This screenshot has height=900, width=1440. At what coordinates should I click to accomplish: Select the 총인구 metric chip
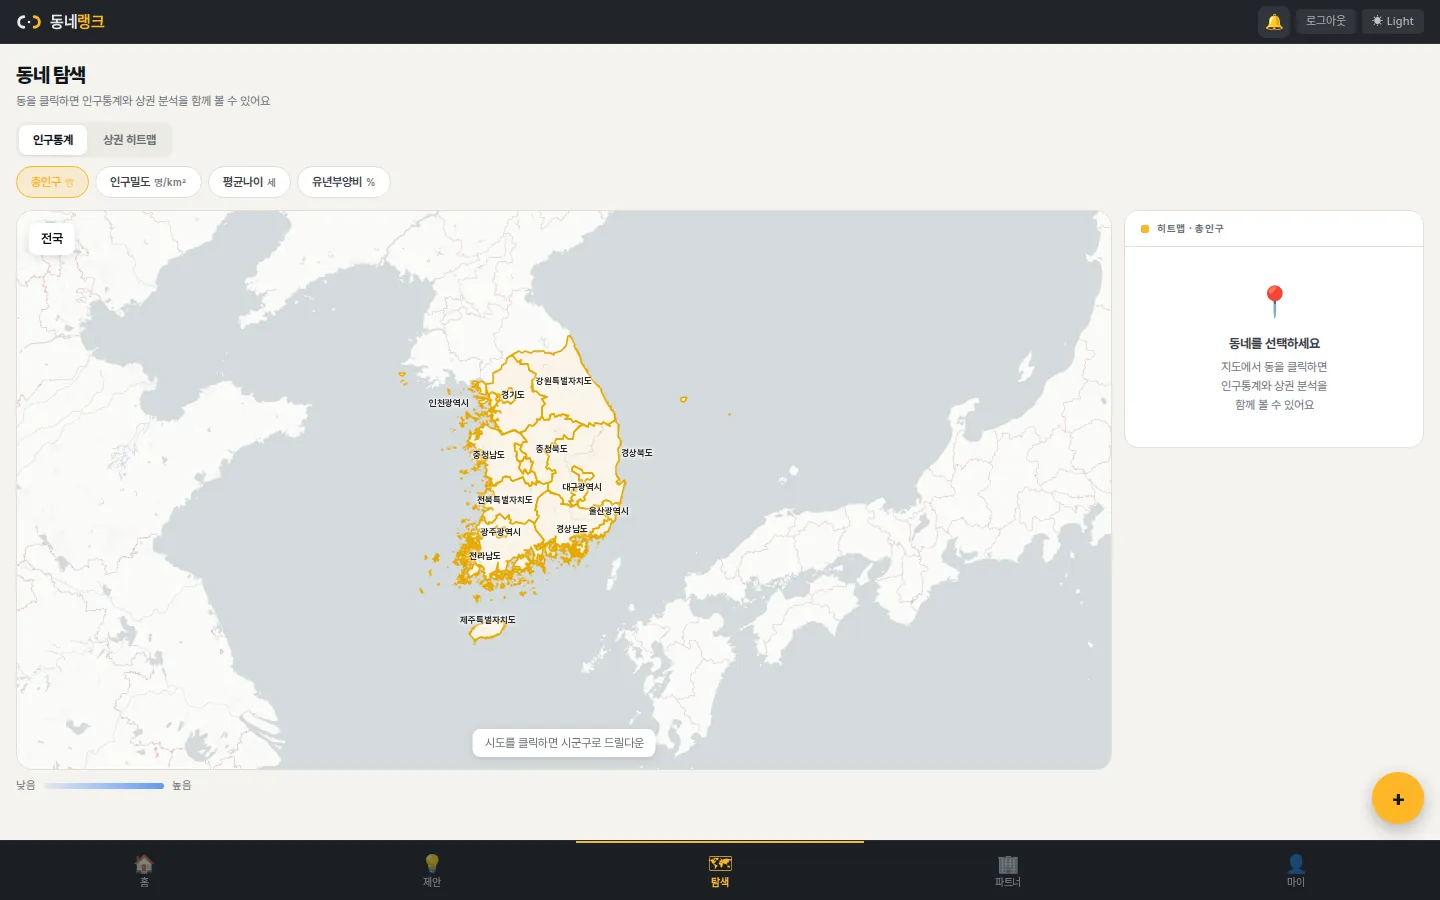coord(52,182)
